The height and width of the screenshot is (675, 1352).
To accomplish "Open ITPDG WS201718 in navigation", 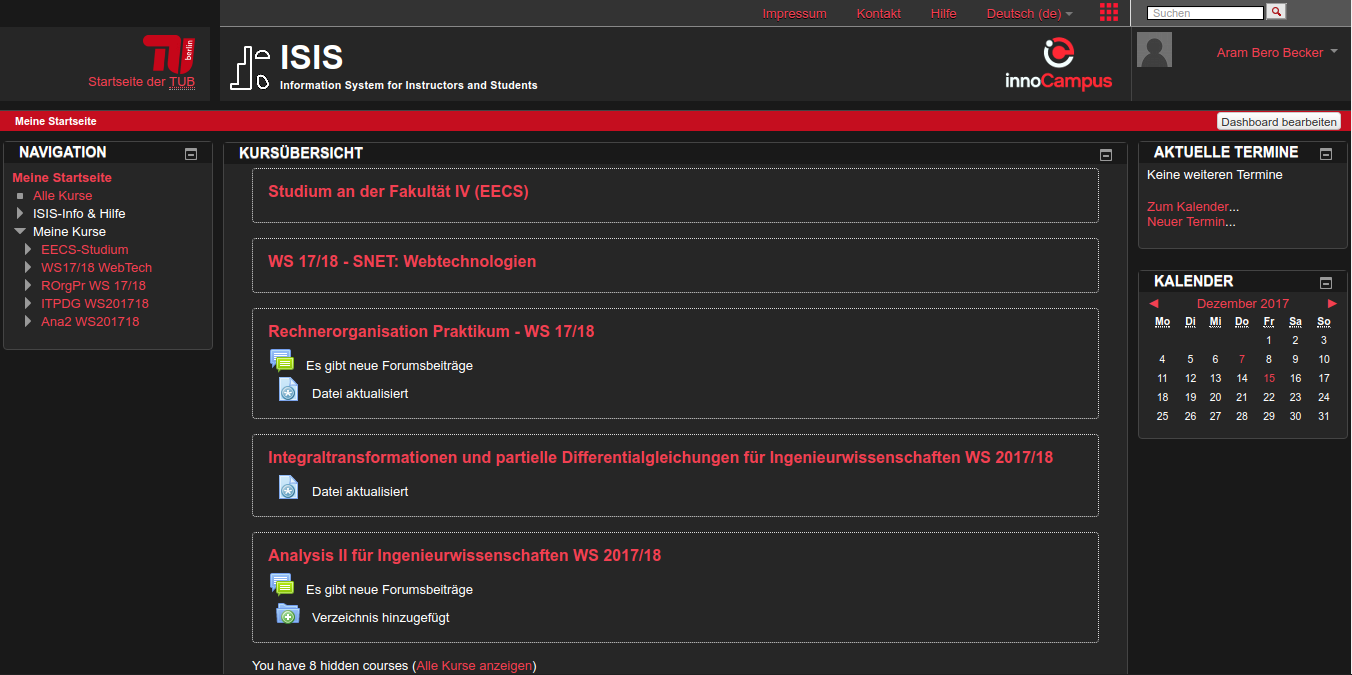I will [x=94, y=303].
